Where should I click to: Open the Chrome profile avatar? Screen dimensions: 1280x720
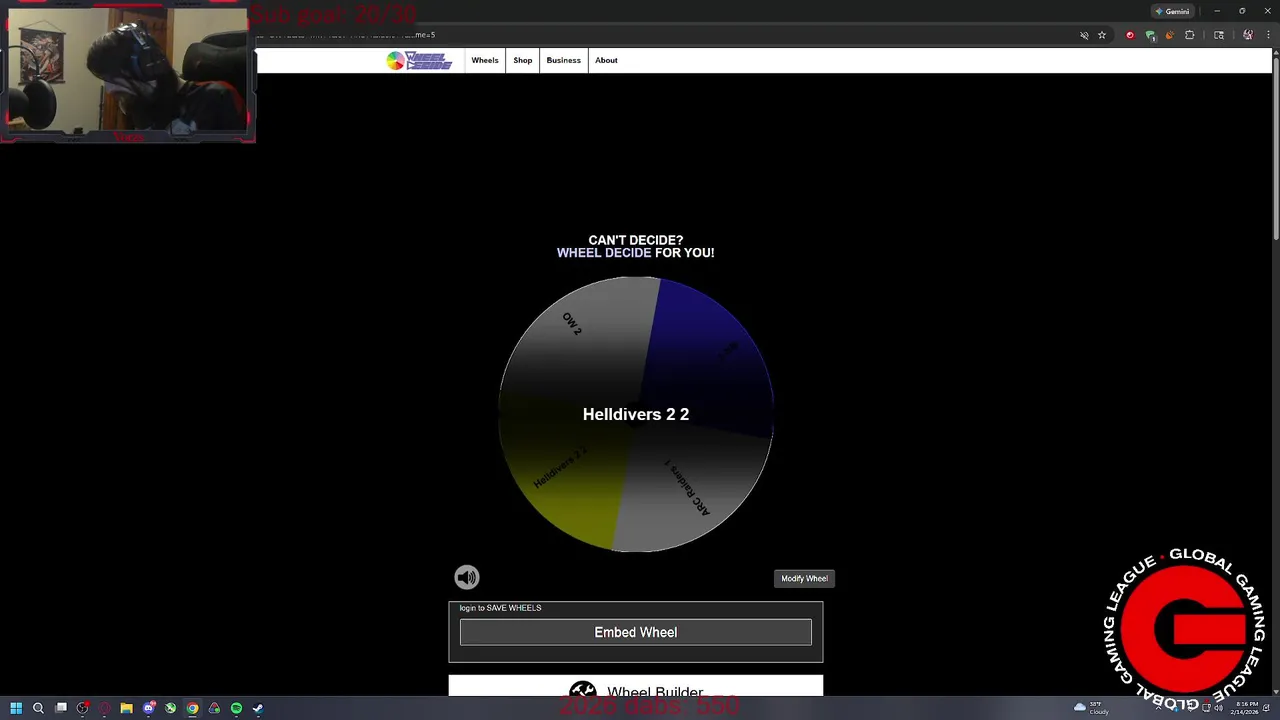click(1248, 35)
